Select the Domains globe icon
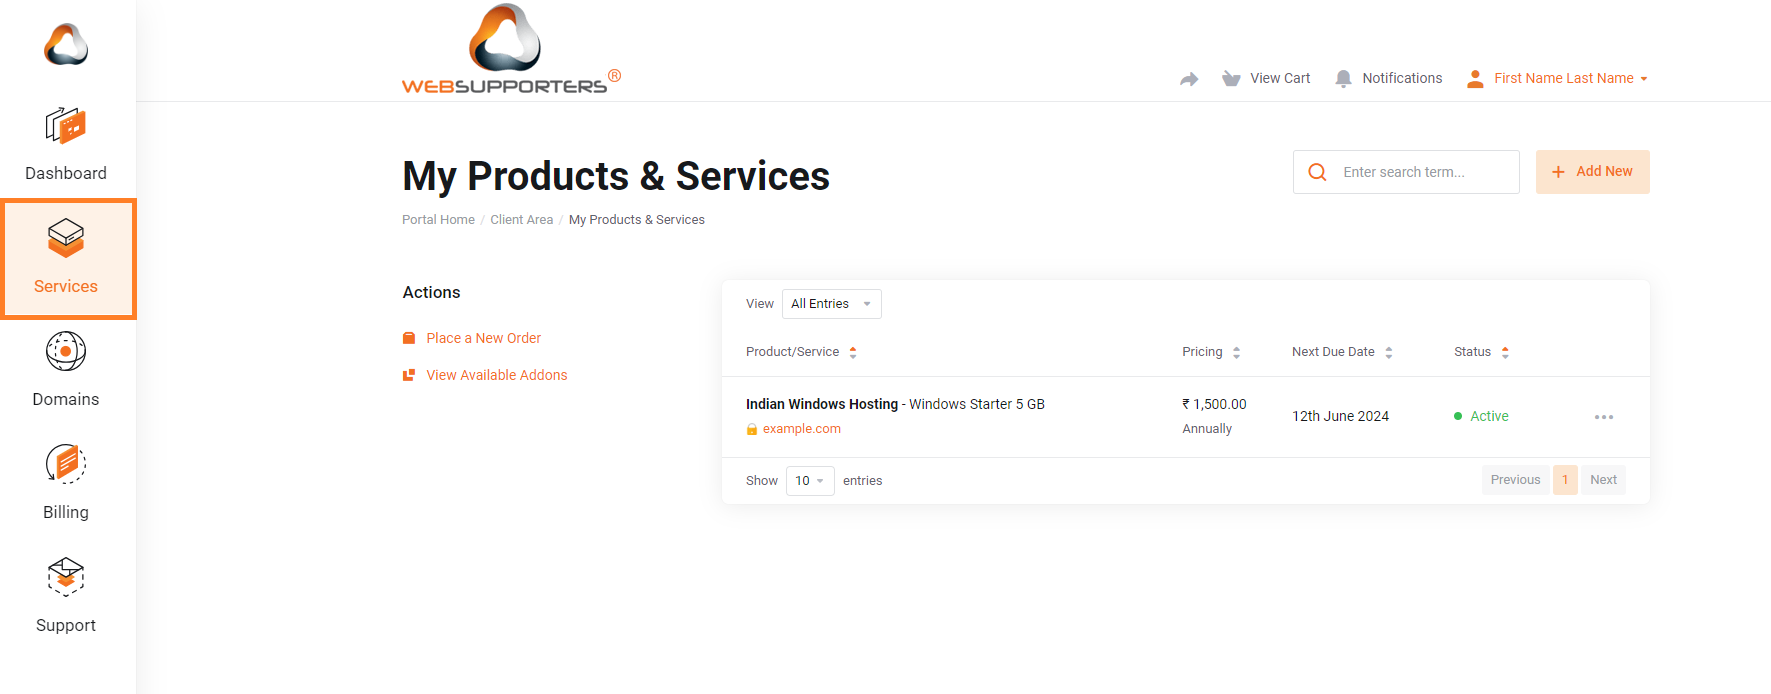1771x694 pixels. (66, 352)
